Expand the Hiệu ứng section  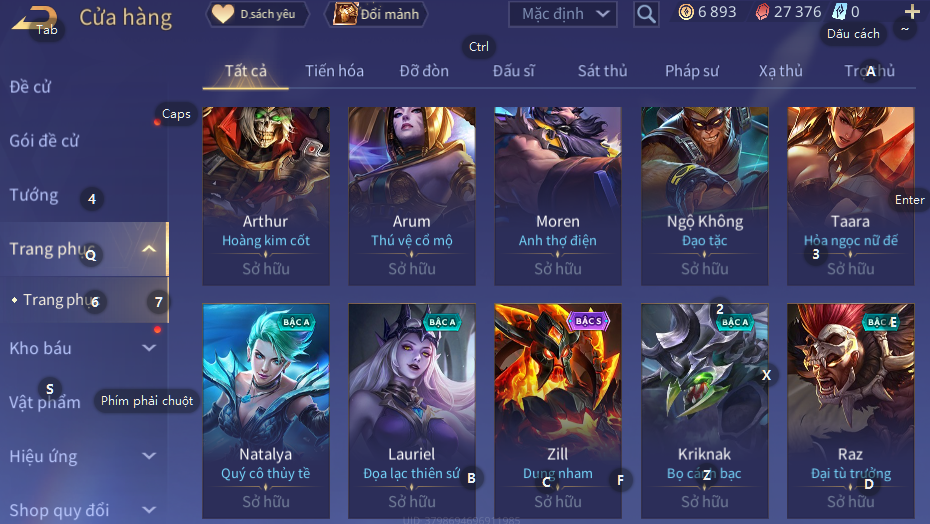149,456
